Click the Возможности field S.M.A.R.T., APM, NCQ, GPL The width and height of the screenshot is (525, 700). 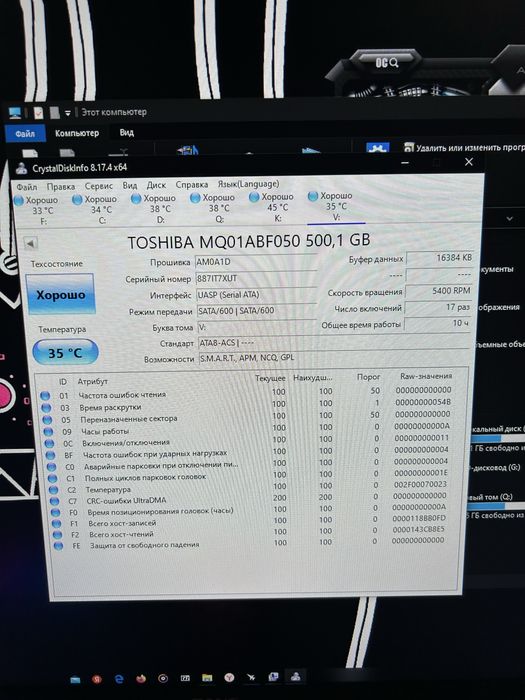tap(335, 358)
